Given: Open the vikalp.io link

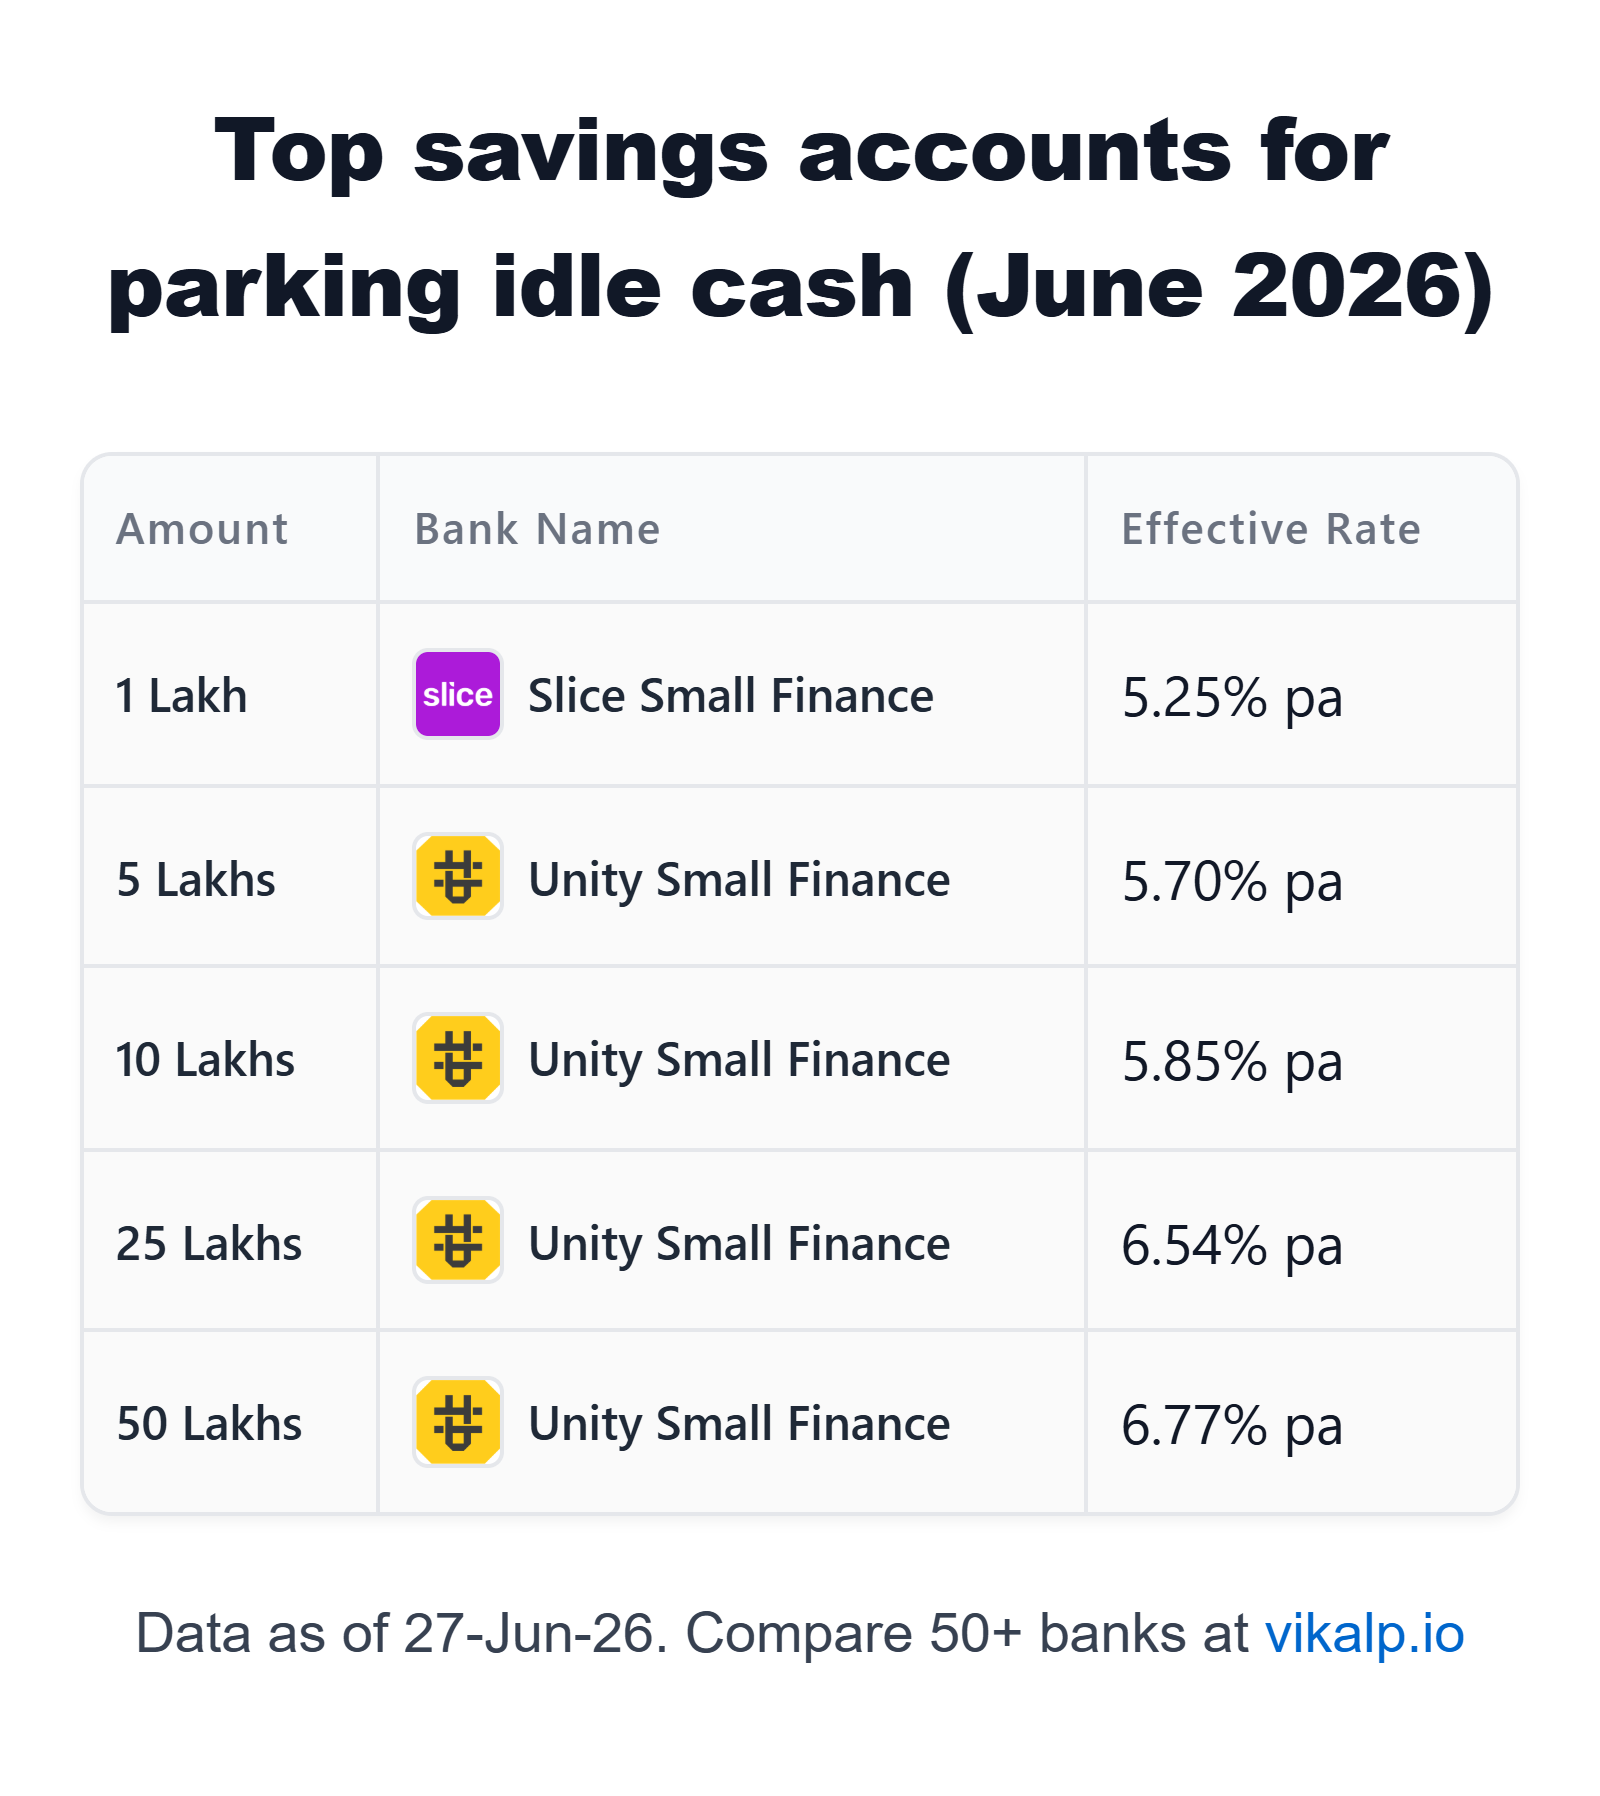Looking at the screenshot, I should coord(1364,1633).
